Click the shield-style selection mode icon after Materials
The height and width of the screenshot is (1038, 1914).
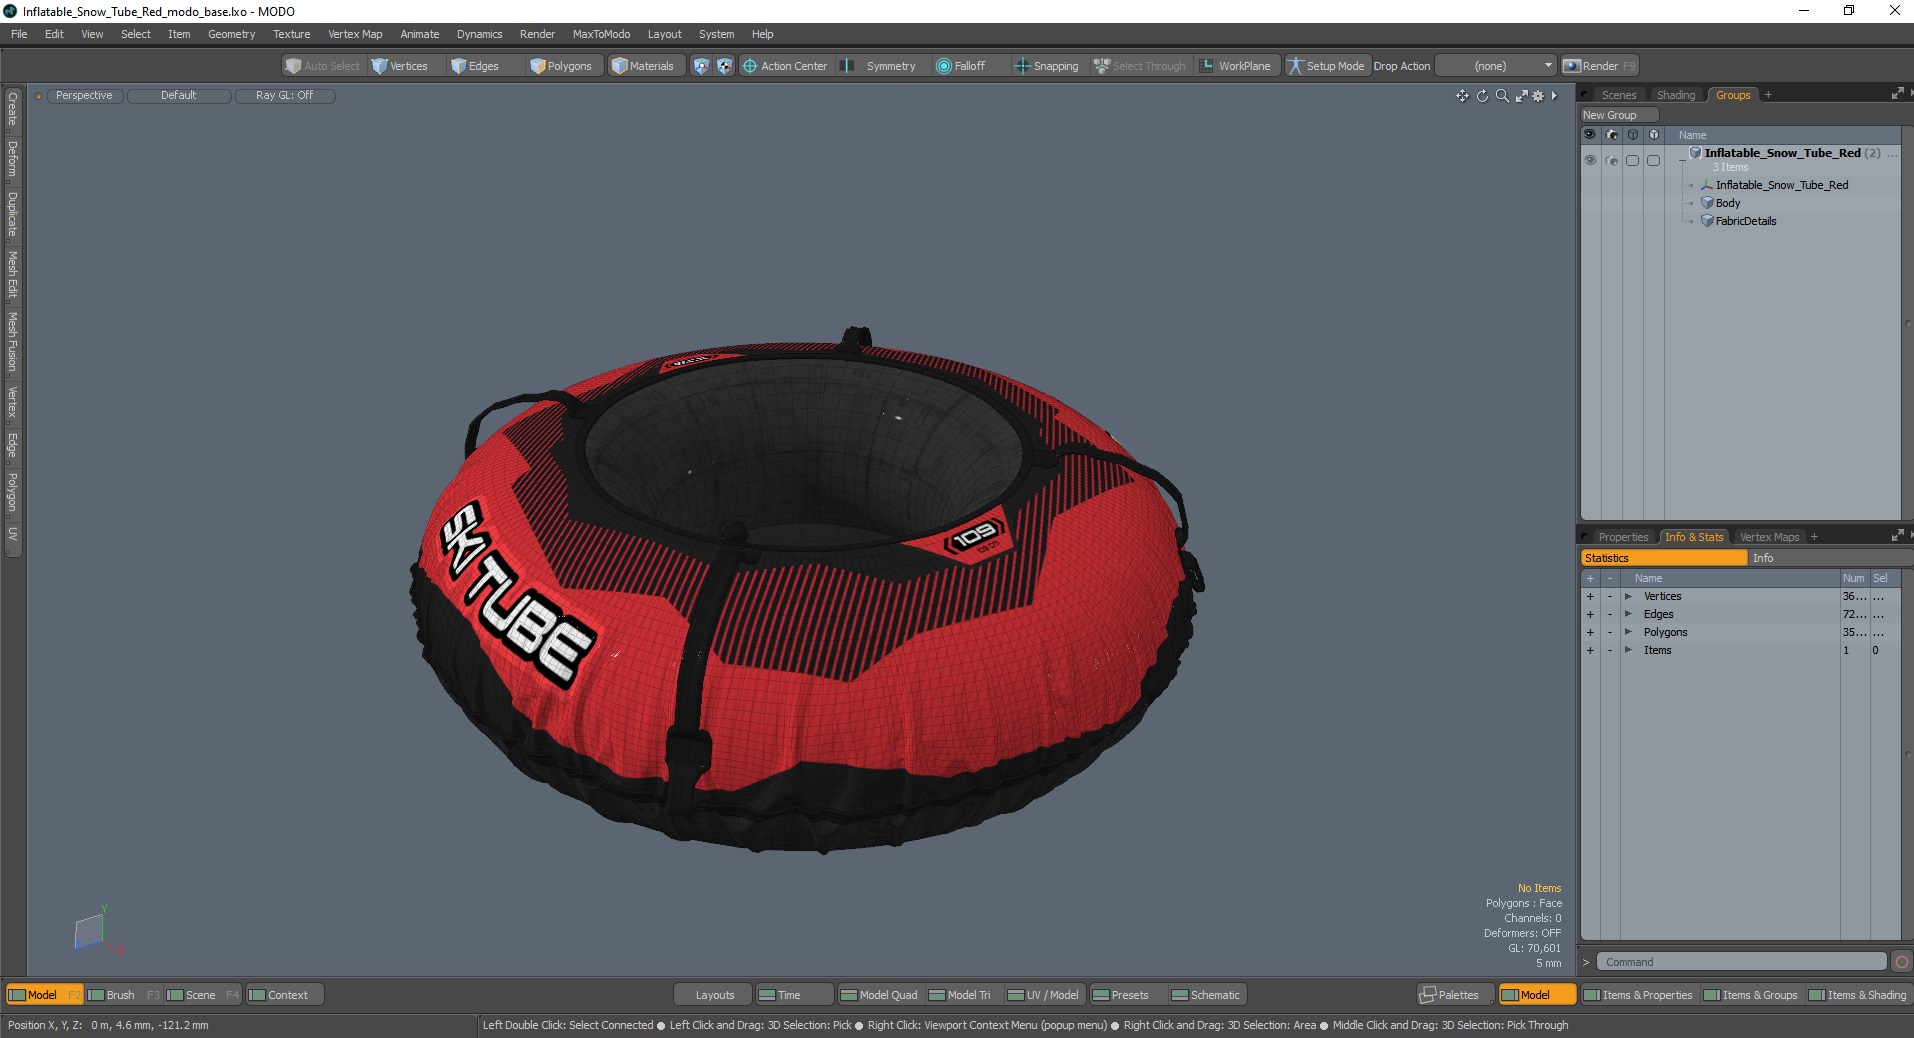701,66
